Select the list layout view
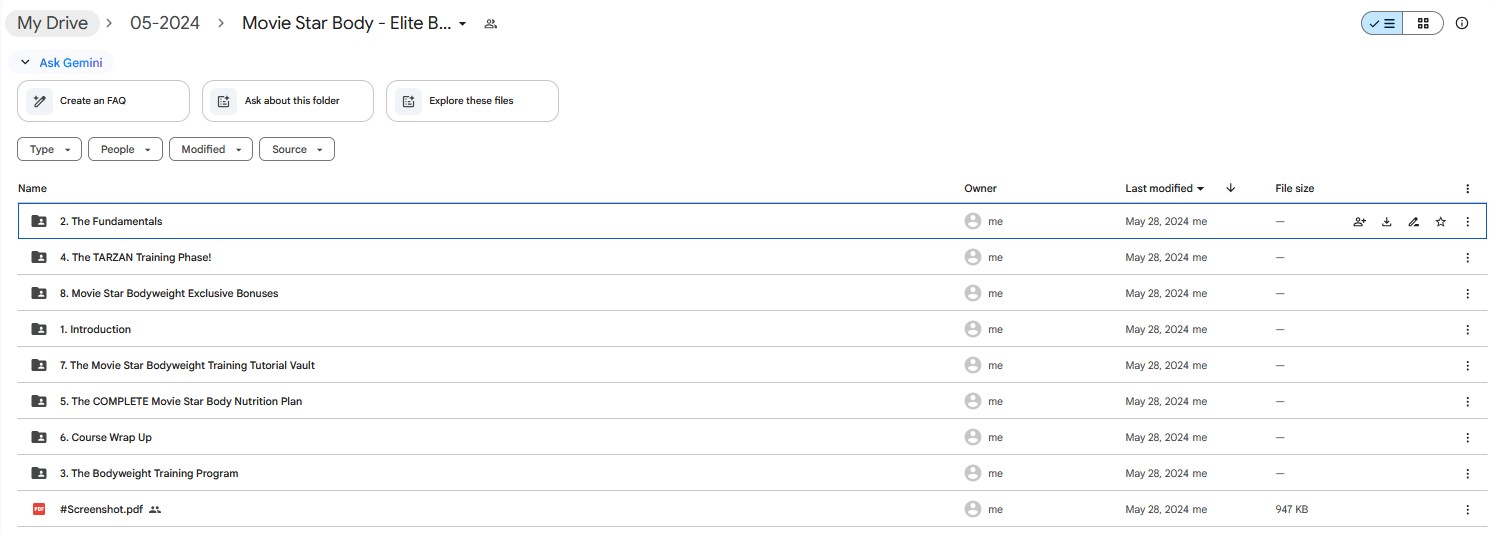 pyautogui.click(x=1382, y=23)
